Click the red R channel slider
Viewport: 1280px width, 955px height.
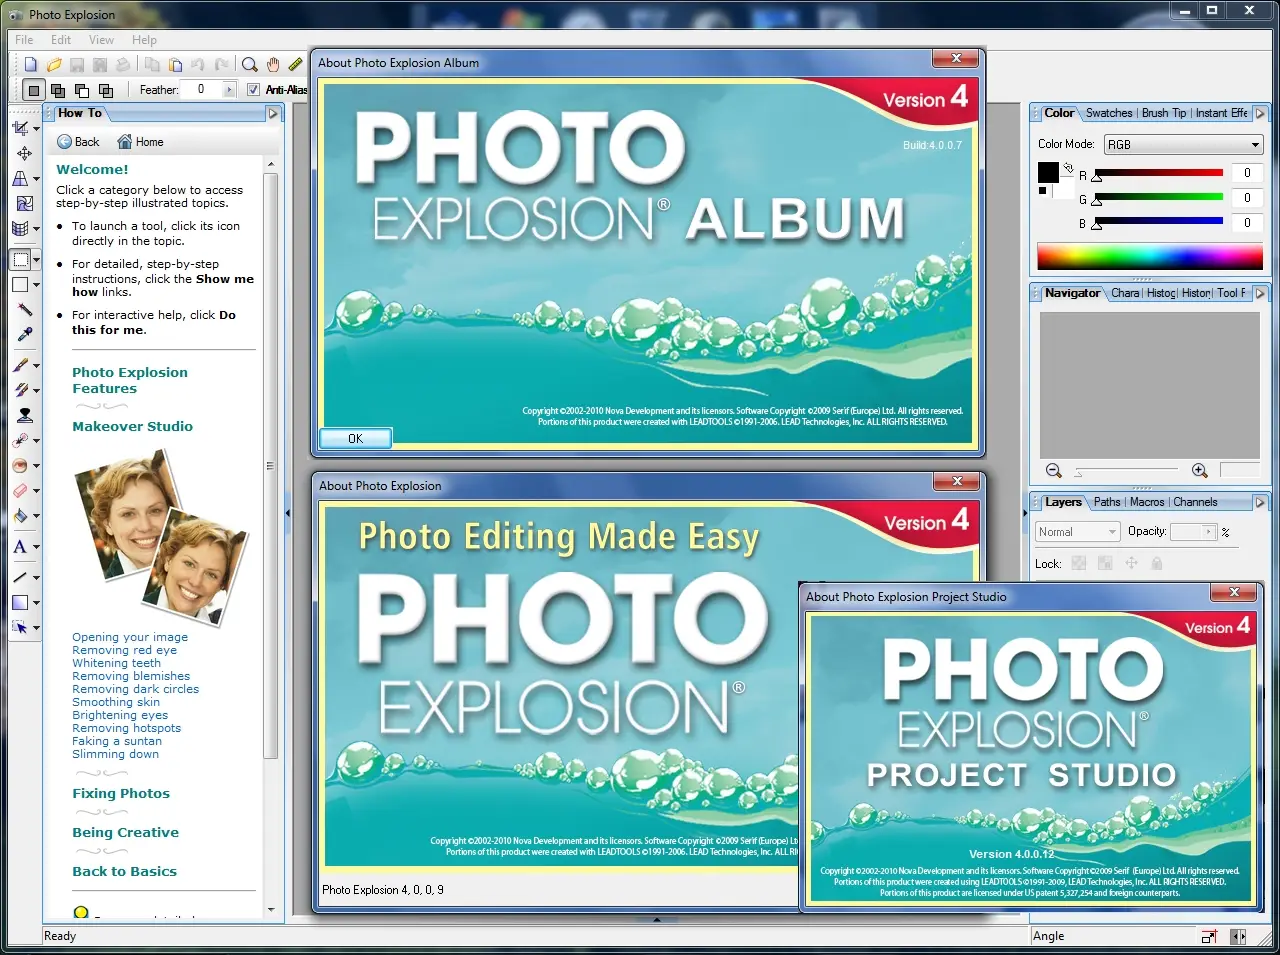pos(1159,173)
